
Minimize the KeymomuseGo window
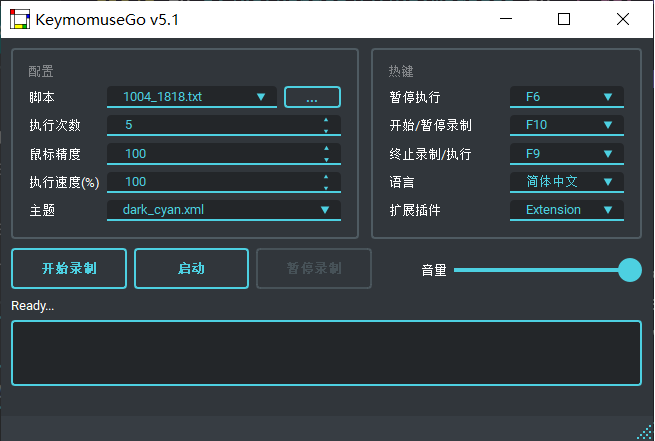tap(506, 19)
